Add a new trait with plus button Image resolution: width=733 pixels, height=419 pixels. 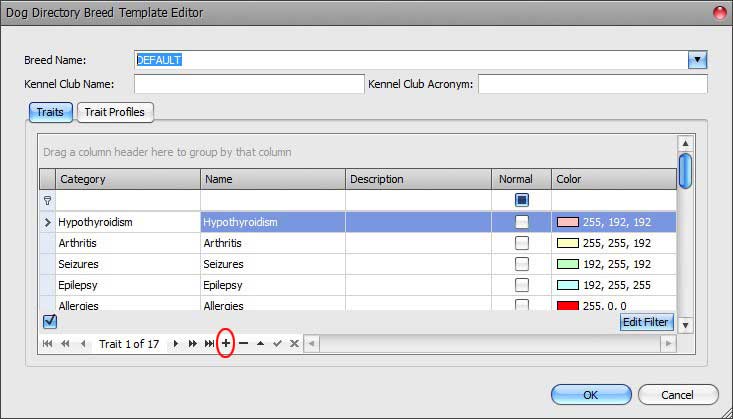tap(226, 344)
